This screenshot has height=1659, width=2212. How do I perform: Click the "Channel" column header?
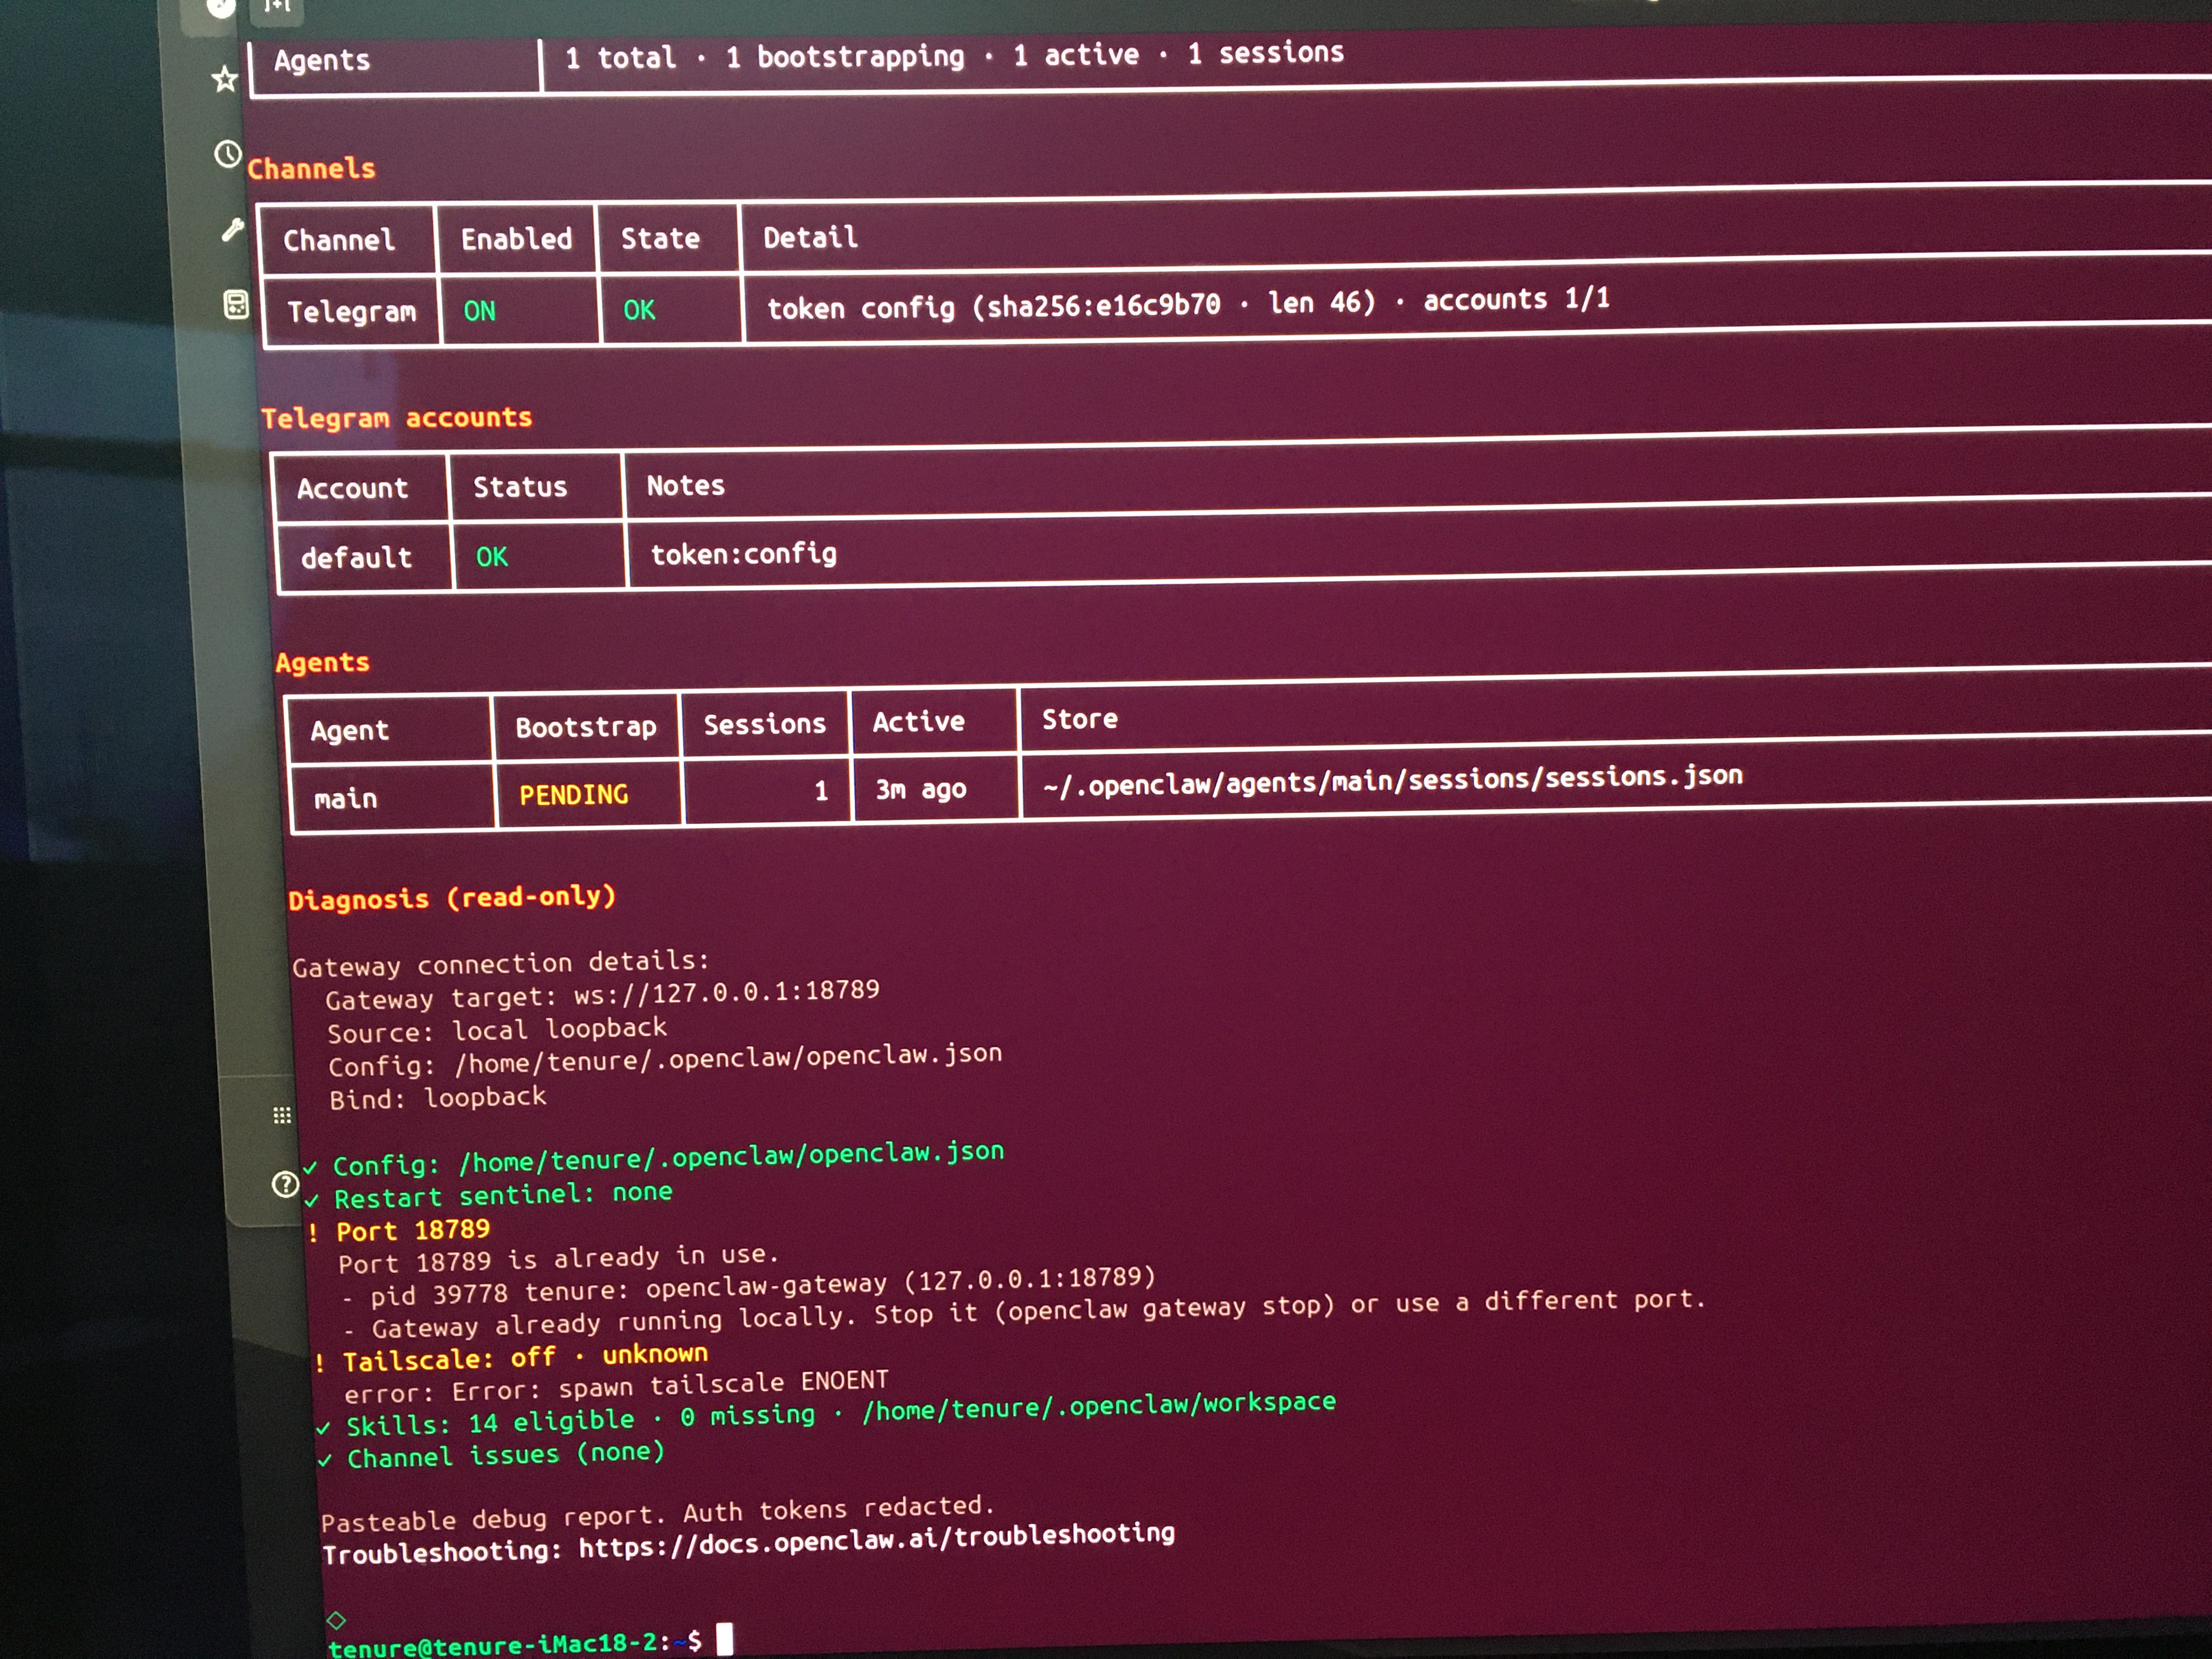[x=339, y=241]
